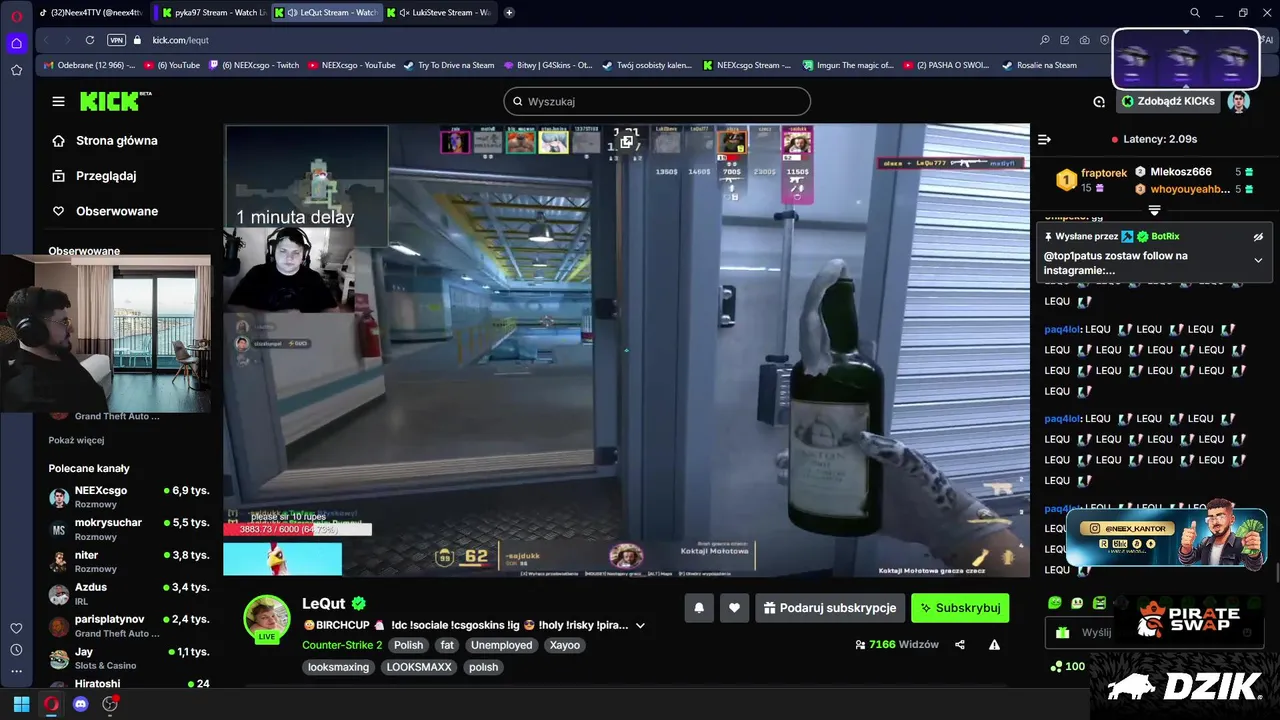Open Discord from taskbar
The image size is (1280, 720).
point(81,704)
